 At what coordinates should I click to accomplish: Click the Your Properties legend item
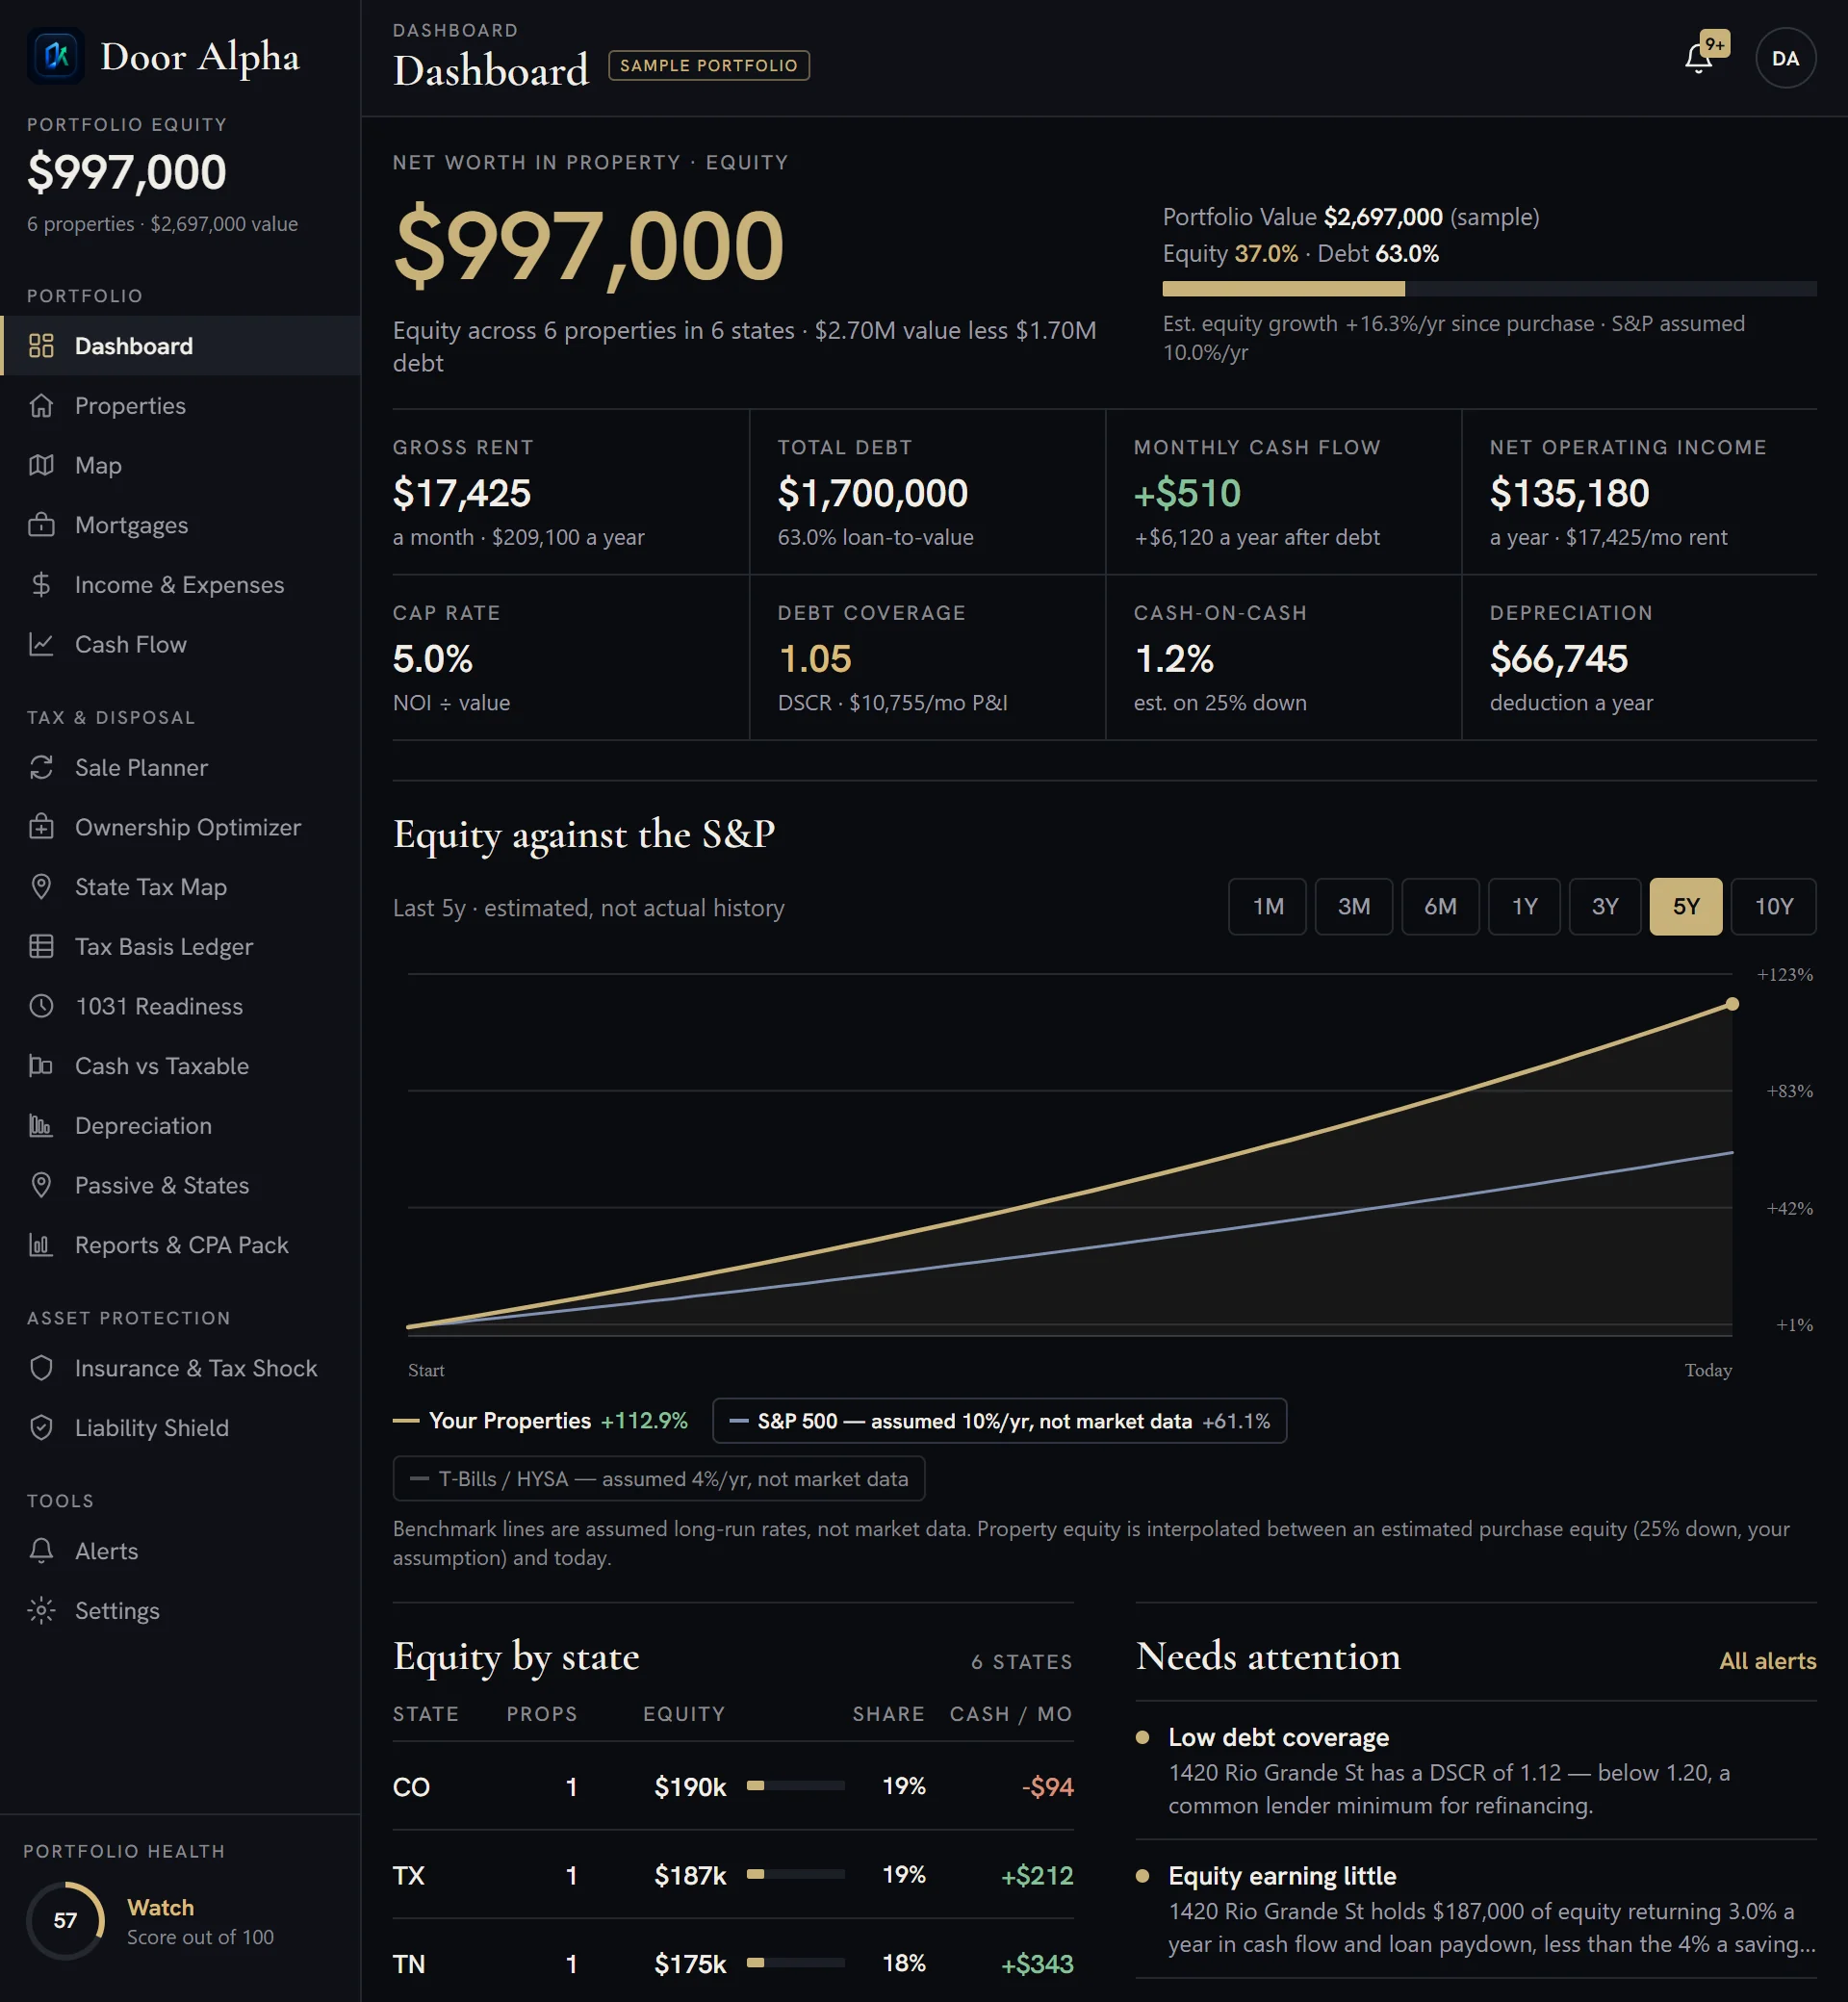click(x=540, y=1421)
